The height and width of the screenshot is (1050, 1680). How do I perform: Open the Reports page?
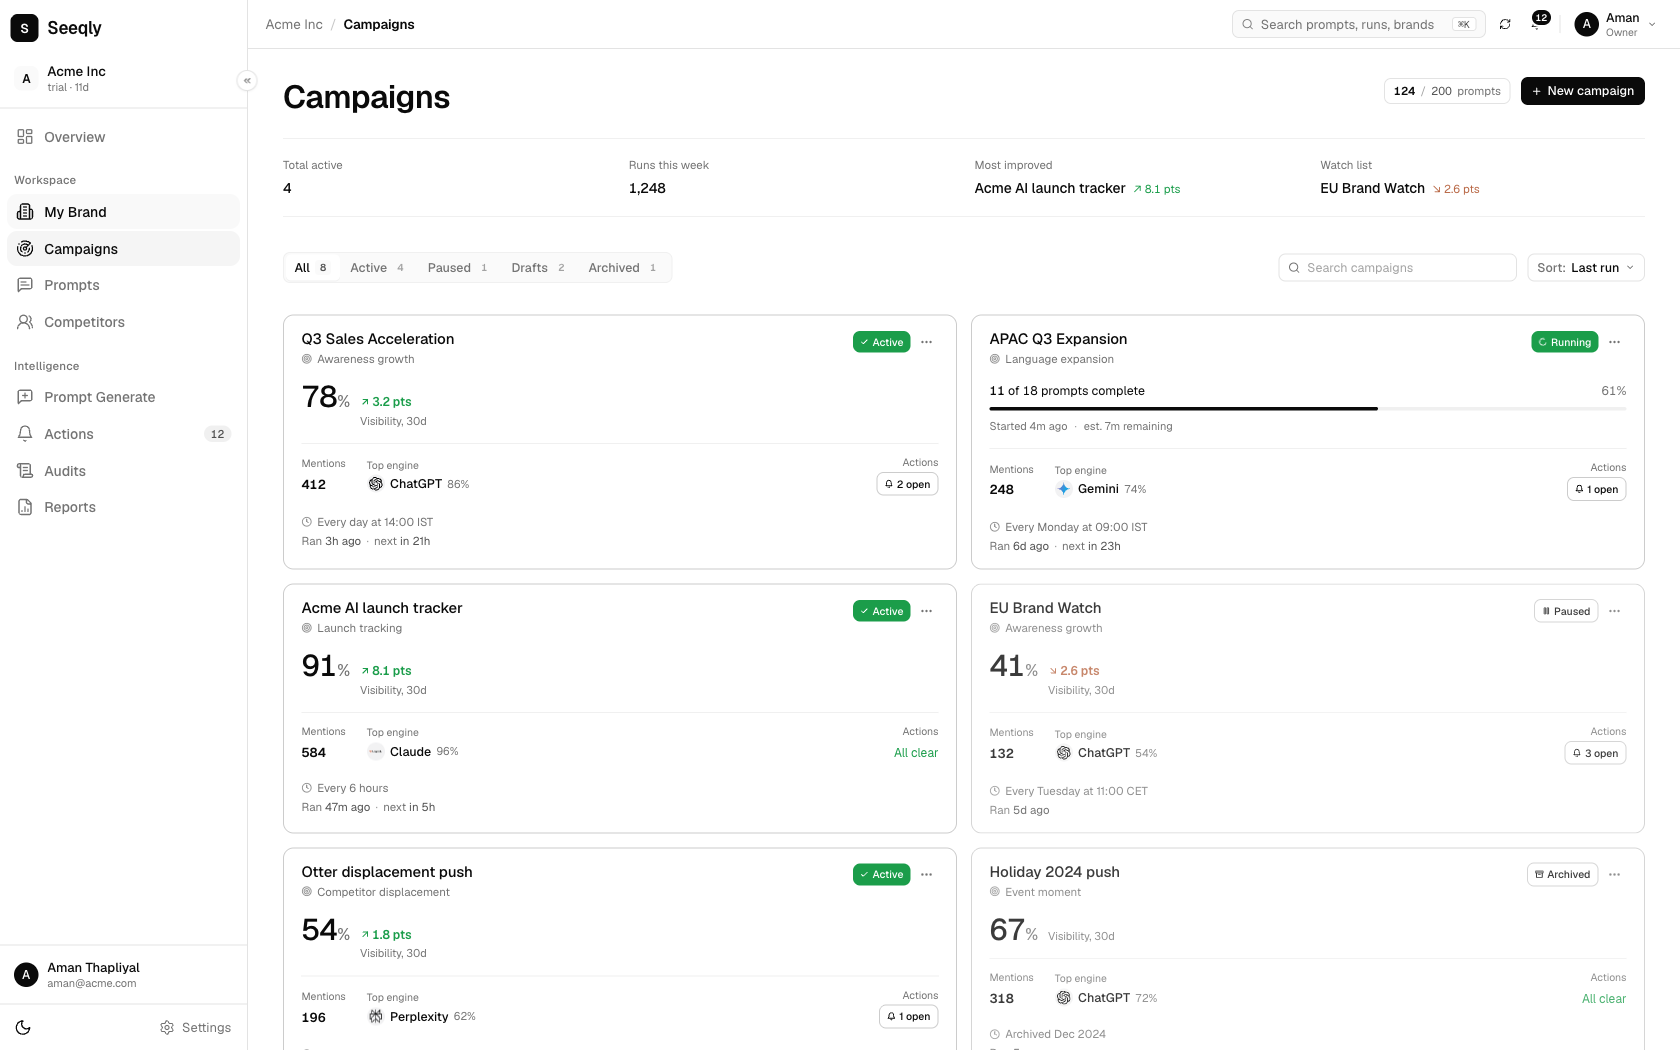click(x=123, y=507)
